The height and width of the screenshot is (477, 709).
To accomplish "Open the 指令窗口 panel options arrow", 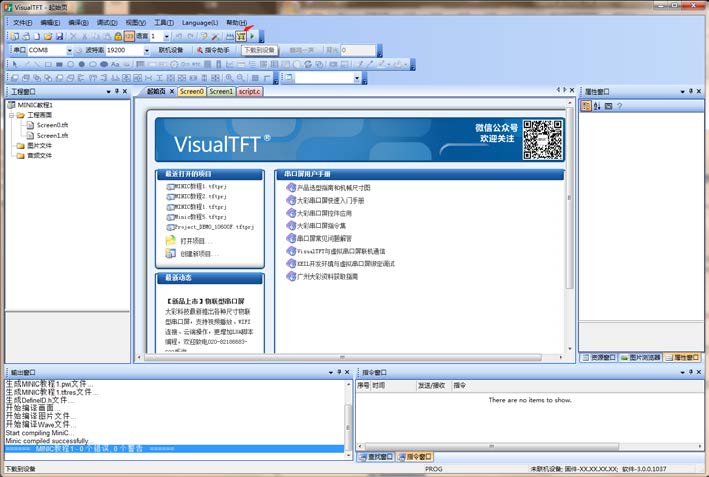I will point(682,372).
